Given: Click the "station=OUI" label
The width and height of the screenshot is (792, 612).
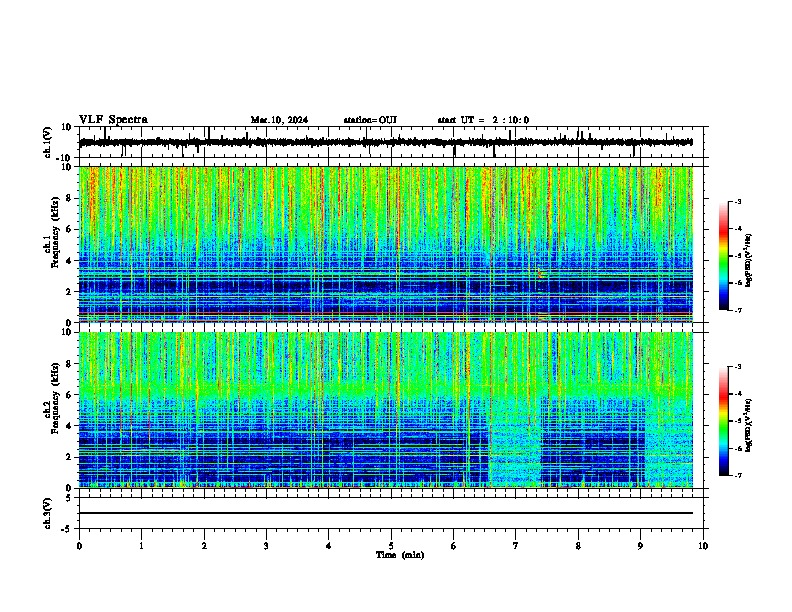Looking at the screenshot, I should [x=370, y=120].
